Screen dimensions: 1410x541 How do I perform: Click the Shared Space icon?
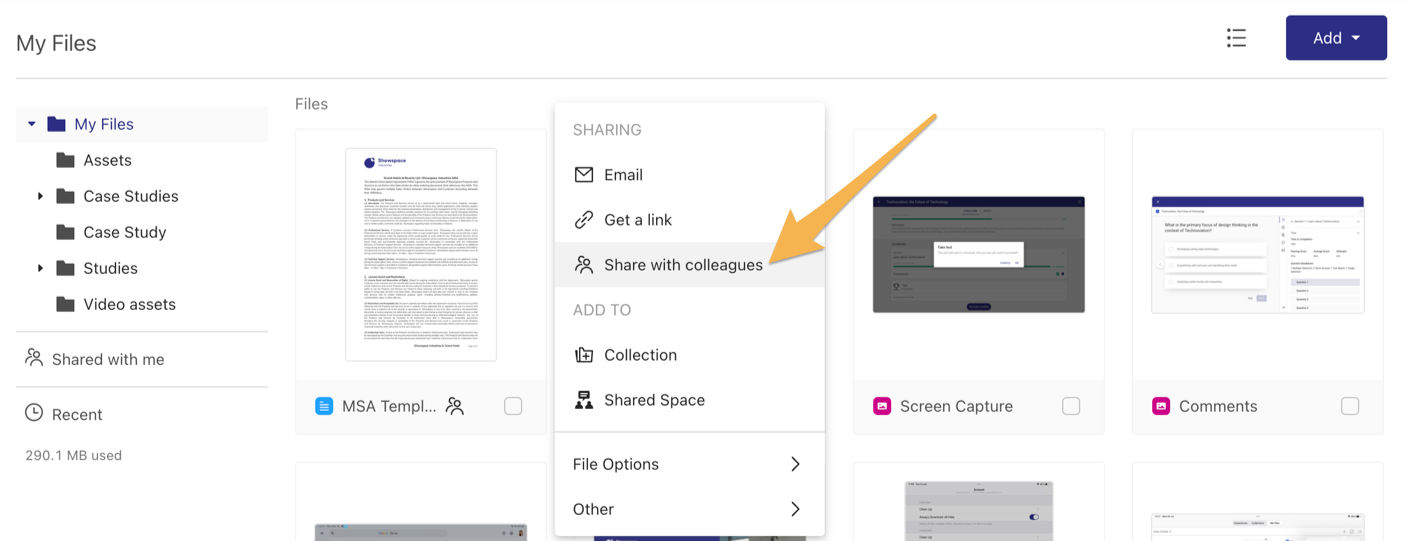pos(584,400)
